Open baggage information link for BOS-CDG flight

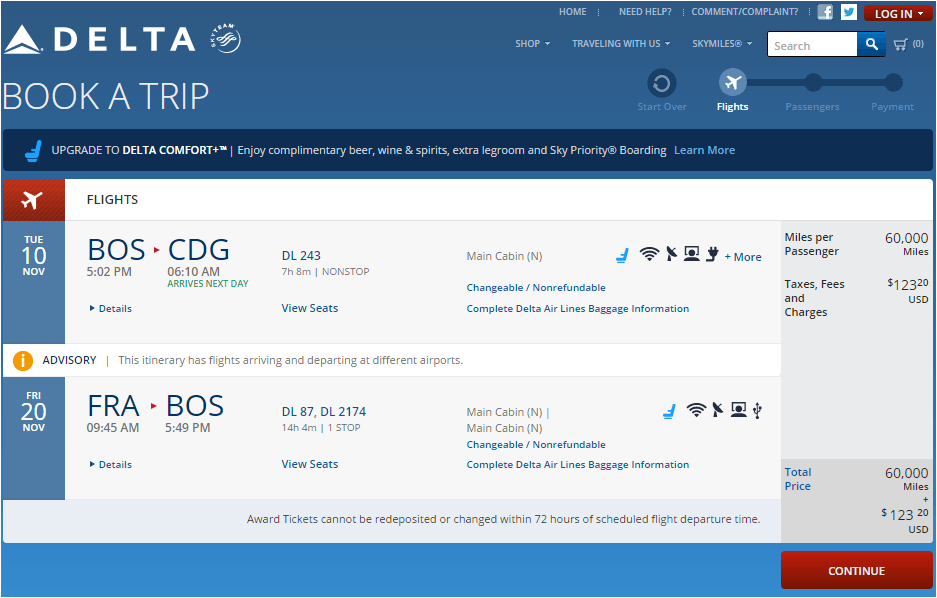pos(578,309)
